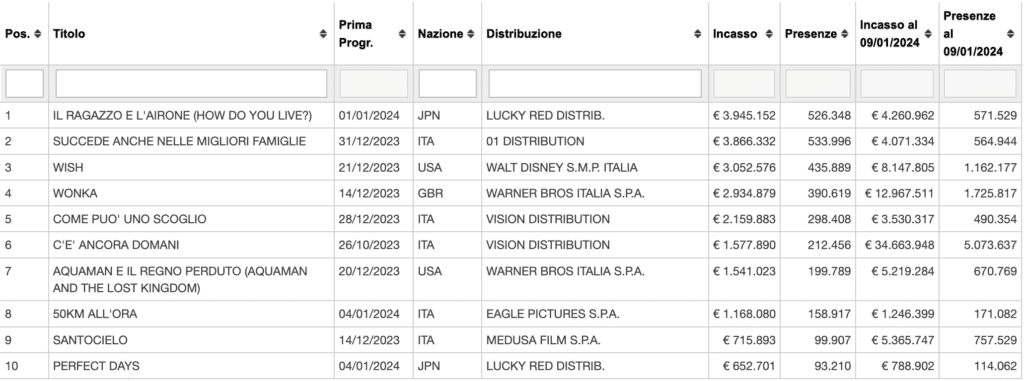Viewport: 1024px width, 381px height.
Task: Focus the Prima Progr. filter field
Action: point(374,84)
